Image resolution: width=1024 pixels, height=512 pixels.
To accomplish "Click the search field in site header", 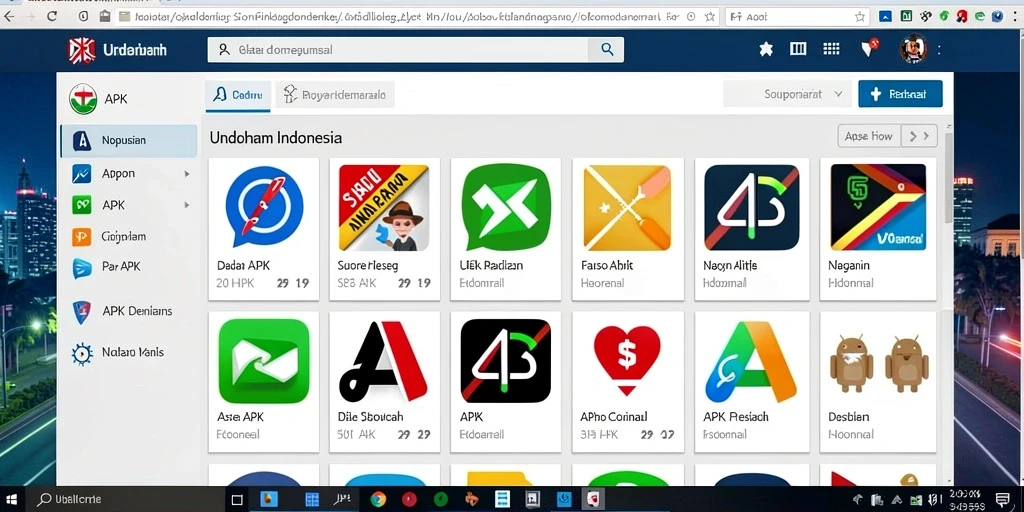I will tap(398, 50).
